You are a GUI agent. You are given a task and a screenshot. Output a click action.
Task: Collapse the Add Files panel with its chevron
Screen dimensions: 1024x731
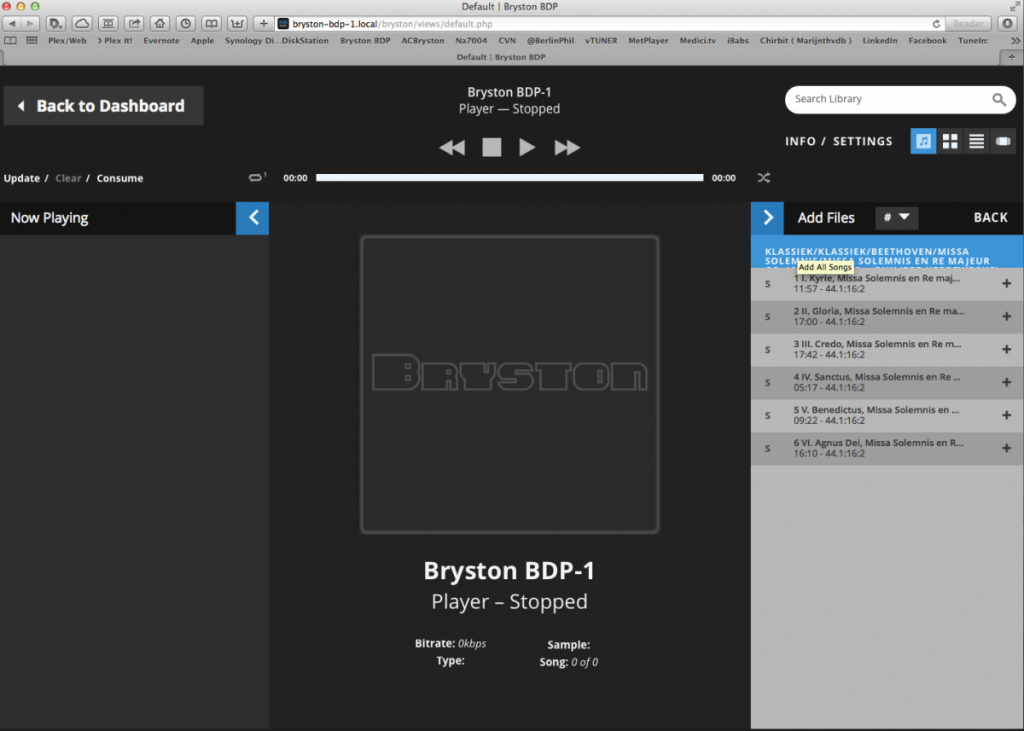pos(767,218)
